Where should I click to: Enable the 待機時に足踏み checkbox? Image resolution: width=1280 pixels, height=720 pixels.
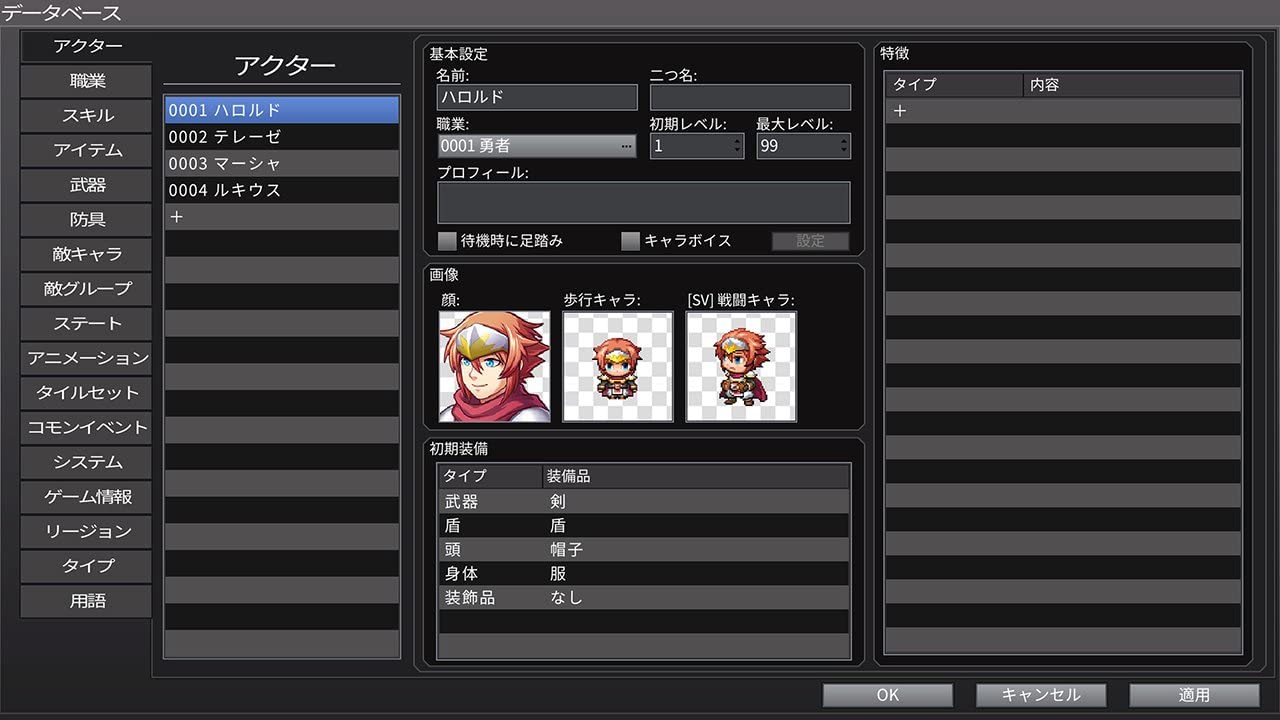[x=447, y=241]
